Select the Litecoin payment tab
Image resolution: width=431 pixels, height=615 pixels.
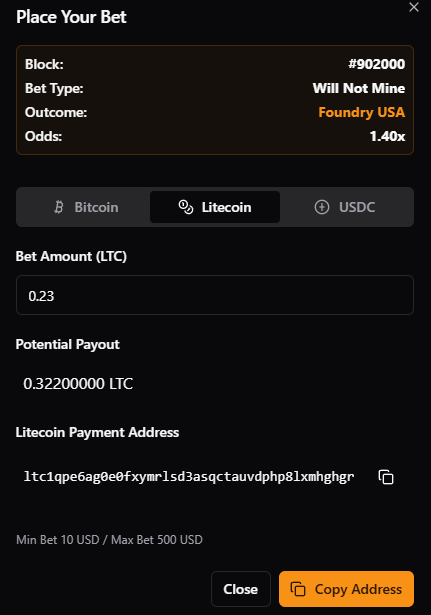(215, 207)
